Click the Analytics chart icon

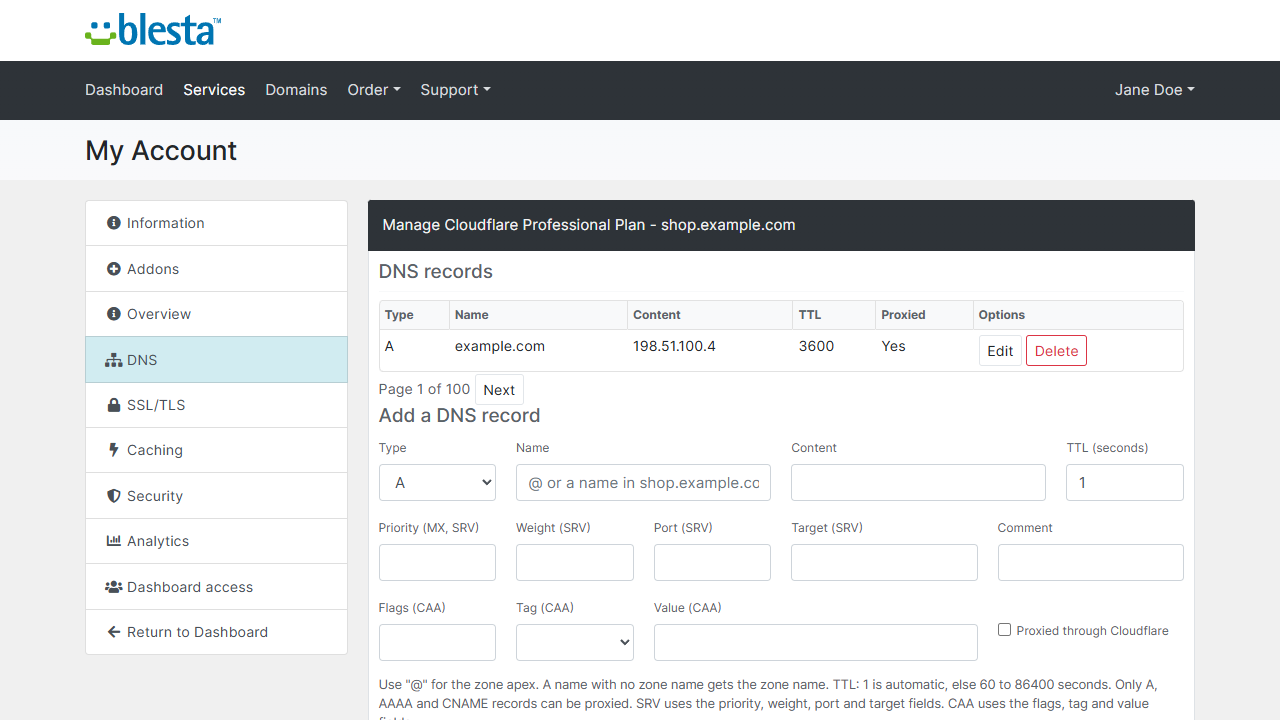coord(114,541)
